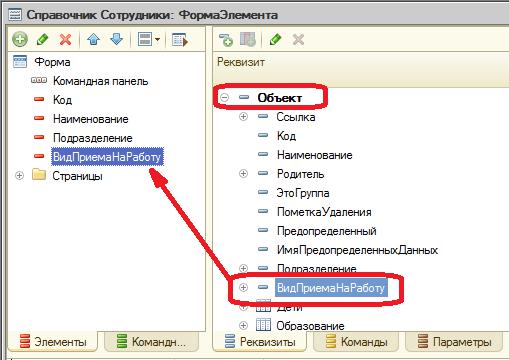Click the Командная панель node icon

pyautogui.click(x=39, y=80)
